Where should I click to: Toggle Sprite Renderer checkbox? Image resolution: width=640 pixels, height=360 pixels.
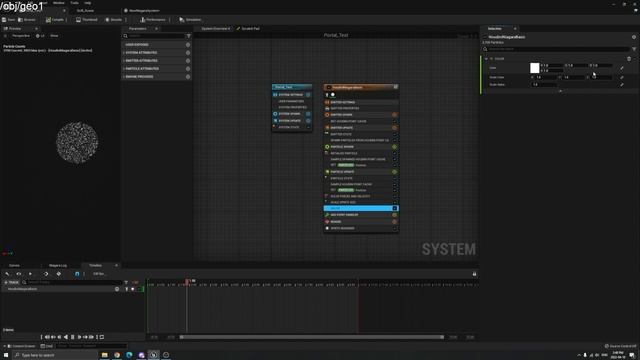tap(395, 228)
